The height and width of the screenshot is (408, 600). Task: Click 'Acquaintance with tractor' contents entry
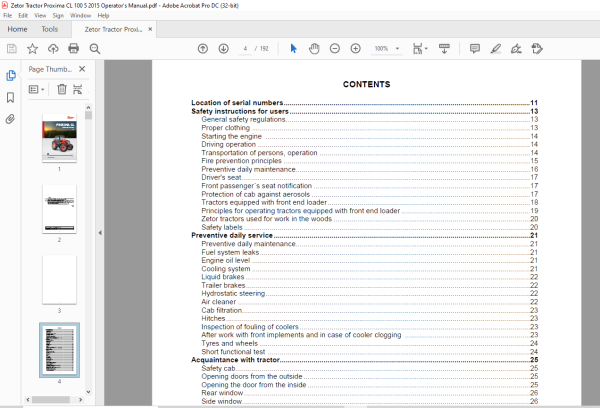click(x=364, y=360)
